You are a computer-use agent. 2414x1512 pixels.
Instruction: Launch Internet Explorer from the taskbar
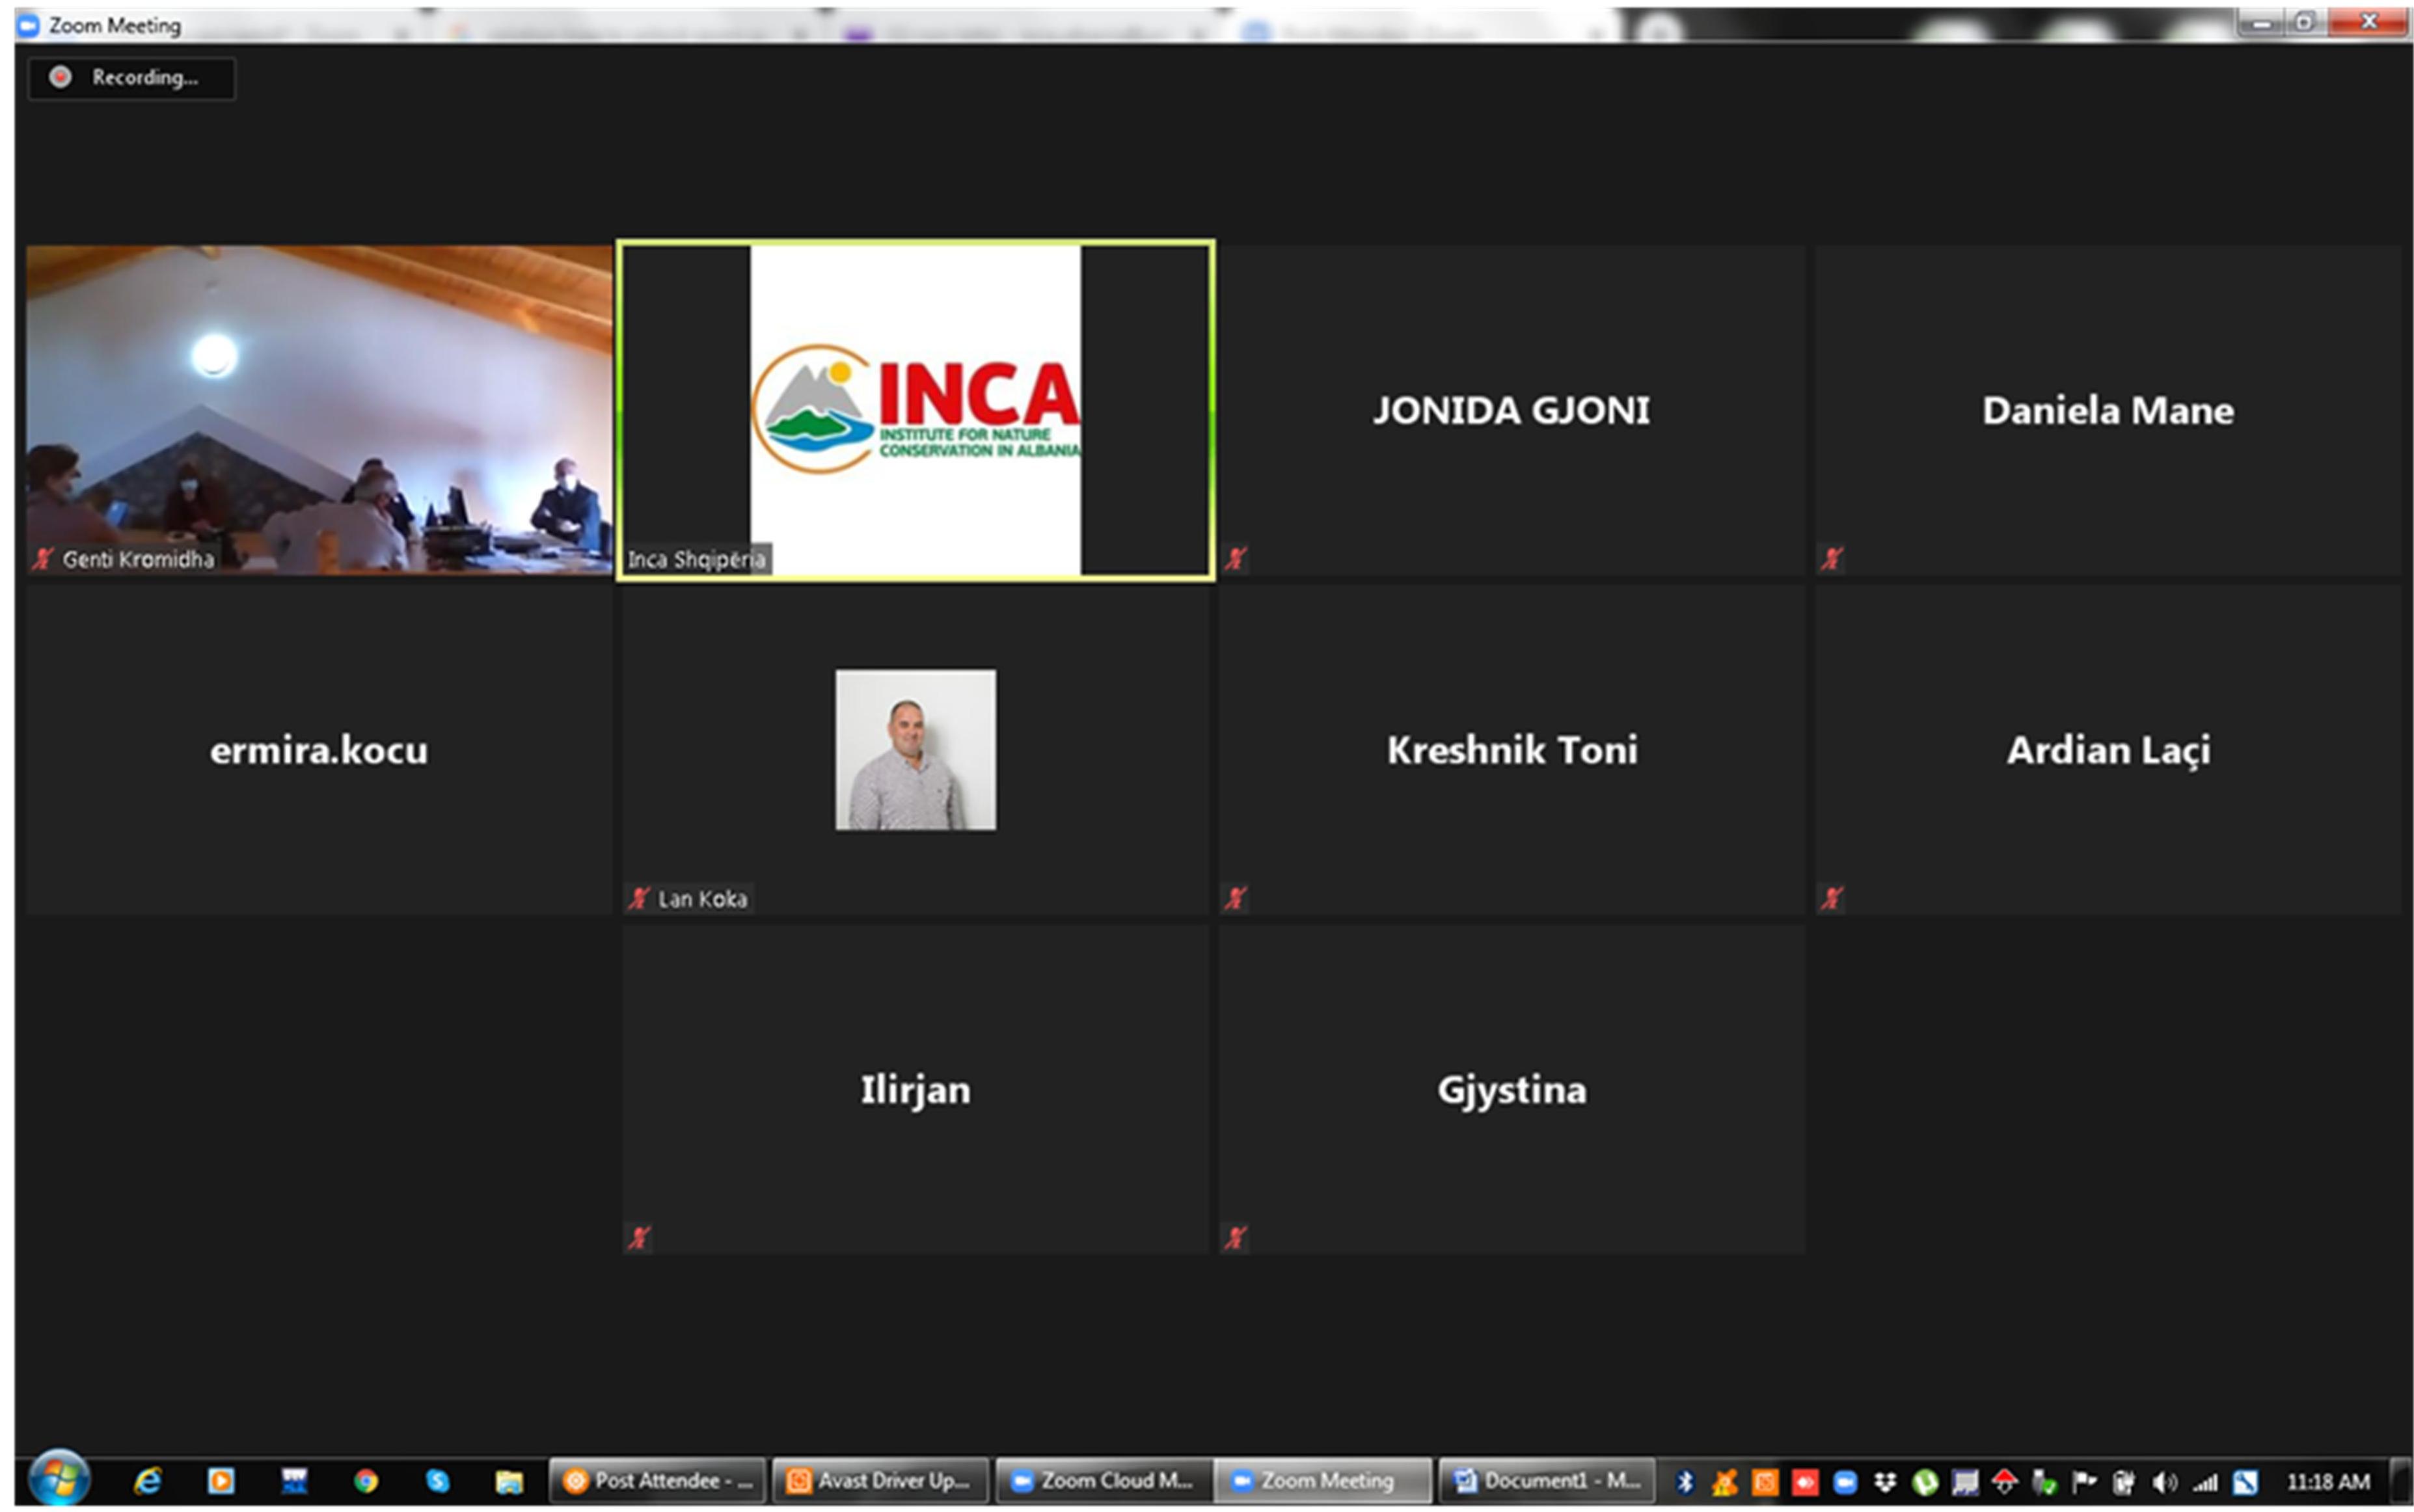click(x=148, y=1481)
